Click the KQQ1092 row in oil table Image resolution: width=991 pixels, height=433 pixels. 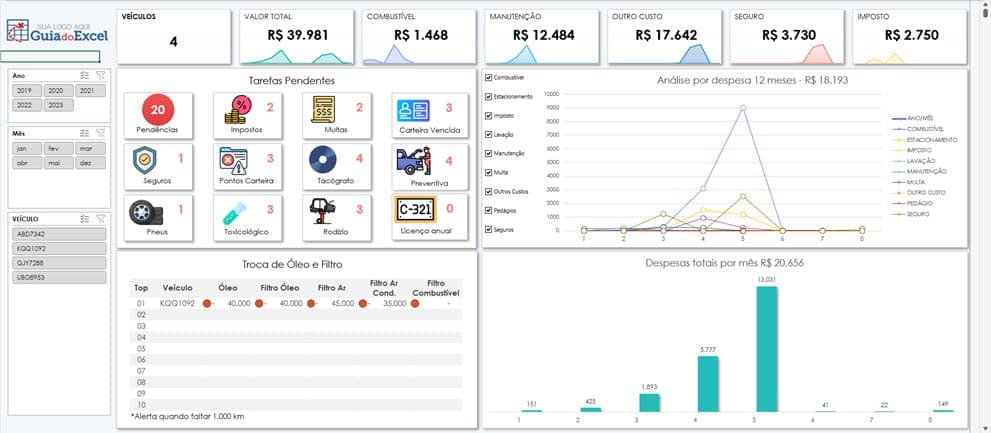[x=296, y=303]
